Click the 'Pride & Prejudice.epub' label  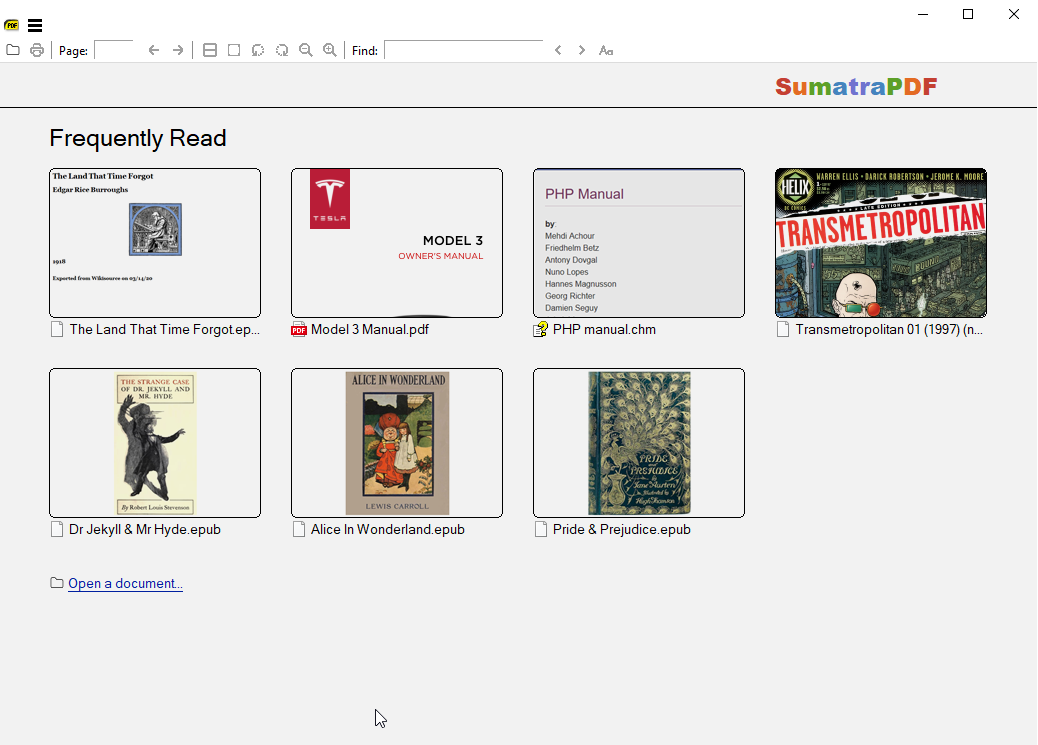click(x=622, y=529)
